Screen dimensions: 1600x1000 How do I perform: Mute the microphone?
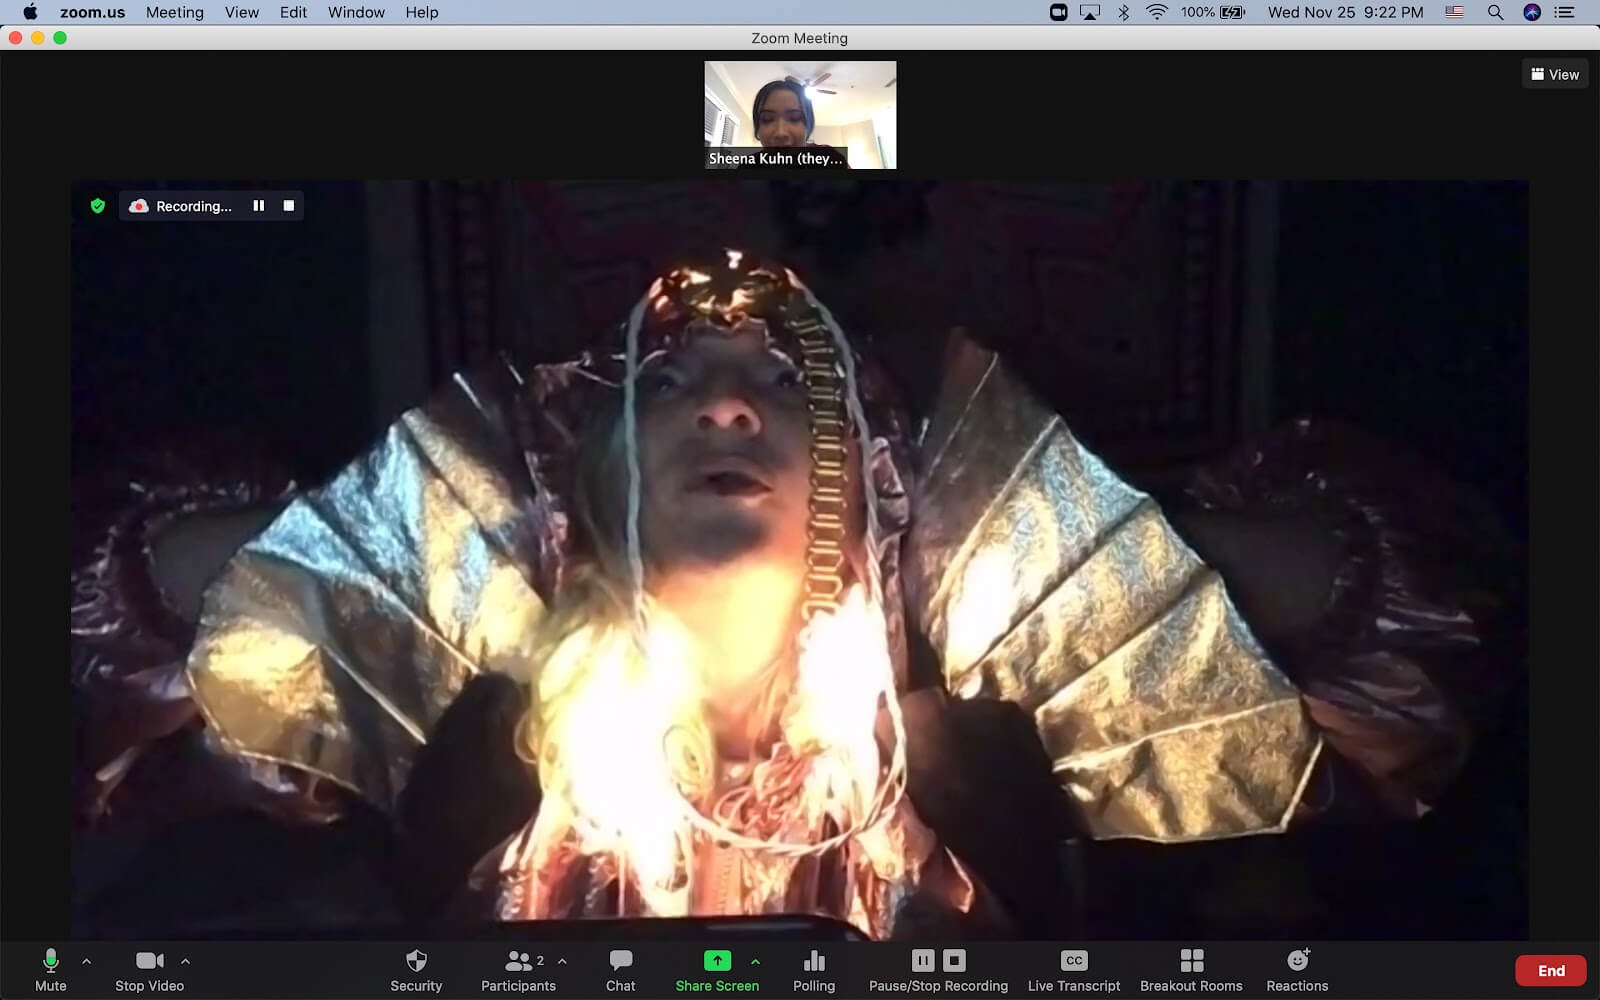pyautogui.click(x=50, y=970)
